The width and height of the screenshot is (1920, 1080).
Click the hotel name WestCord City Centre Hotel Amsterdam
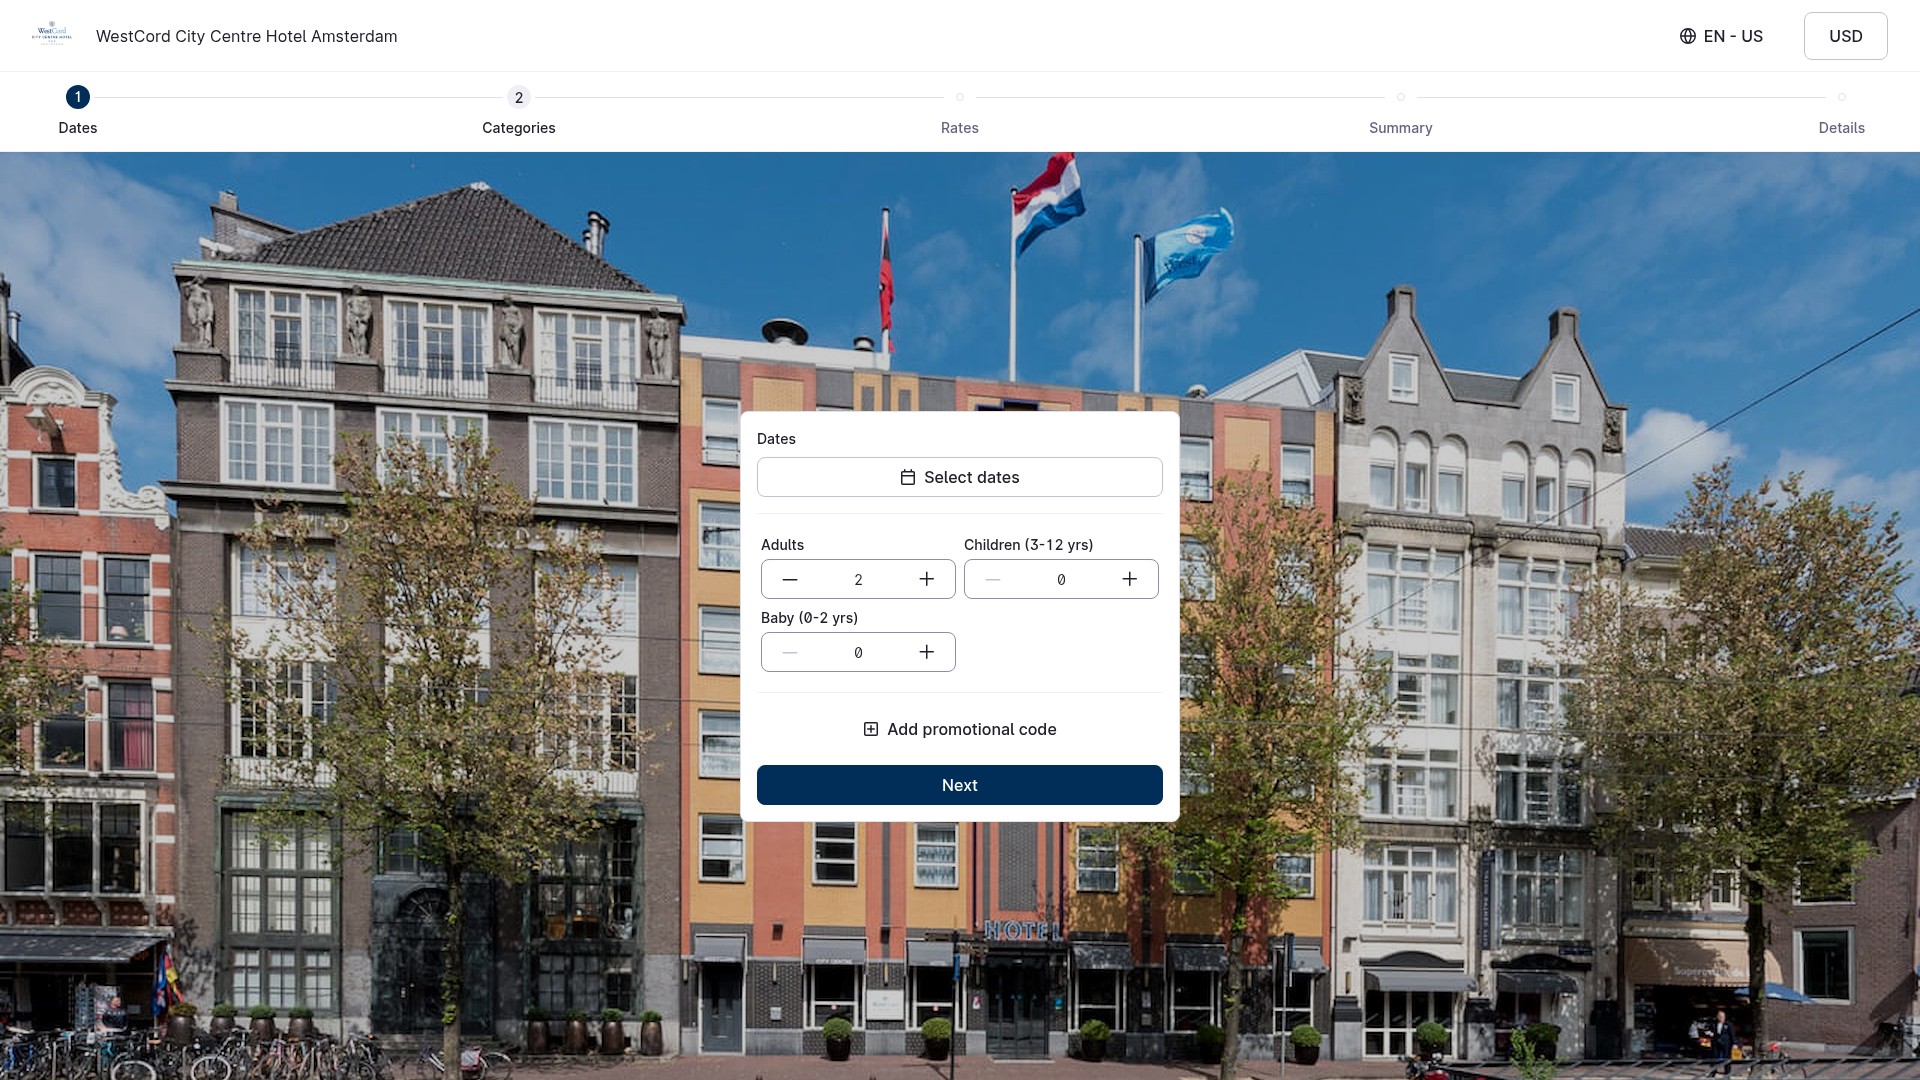tap(246, 36)
